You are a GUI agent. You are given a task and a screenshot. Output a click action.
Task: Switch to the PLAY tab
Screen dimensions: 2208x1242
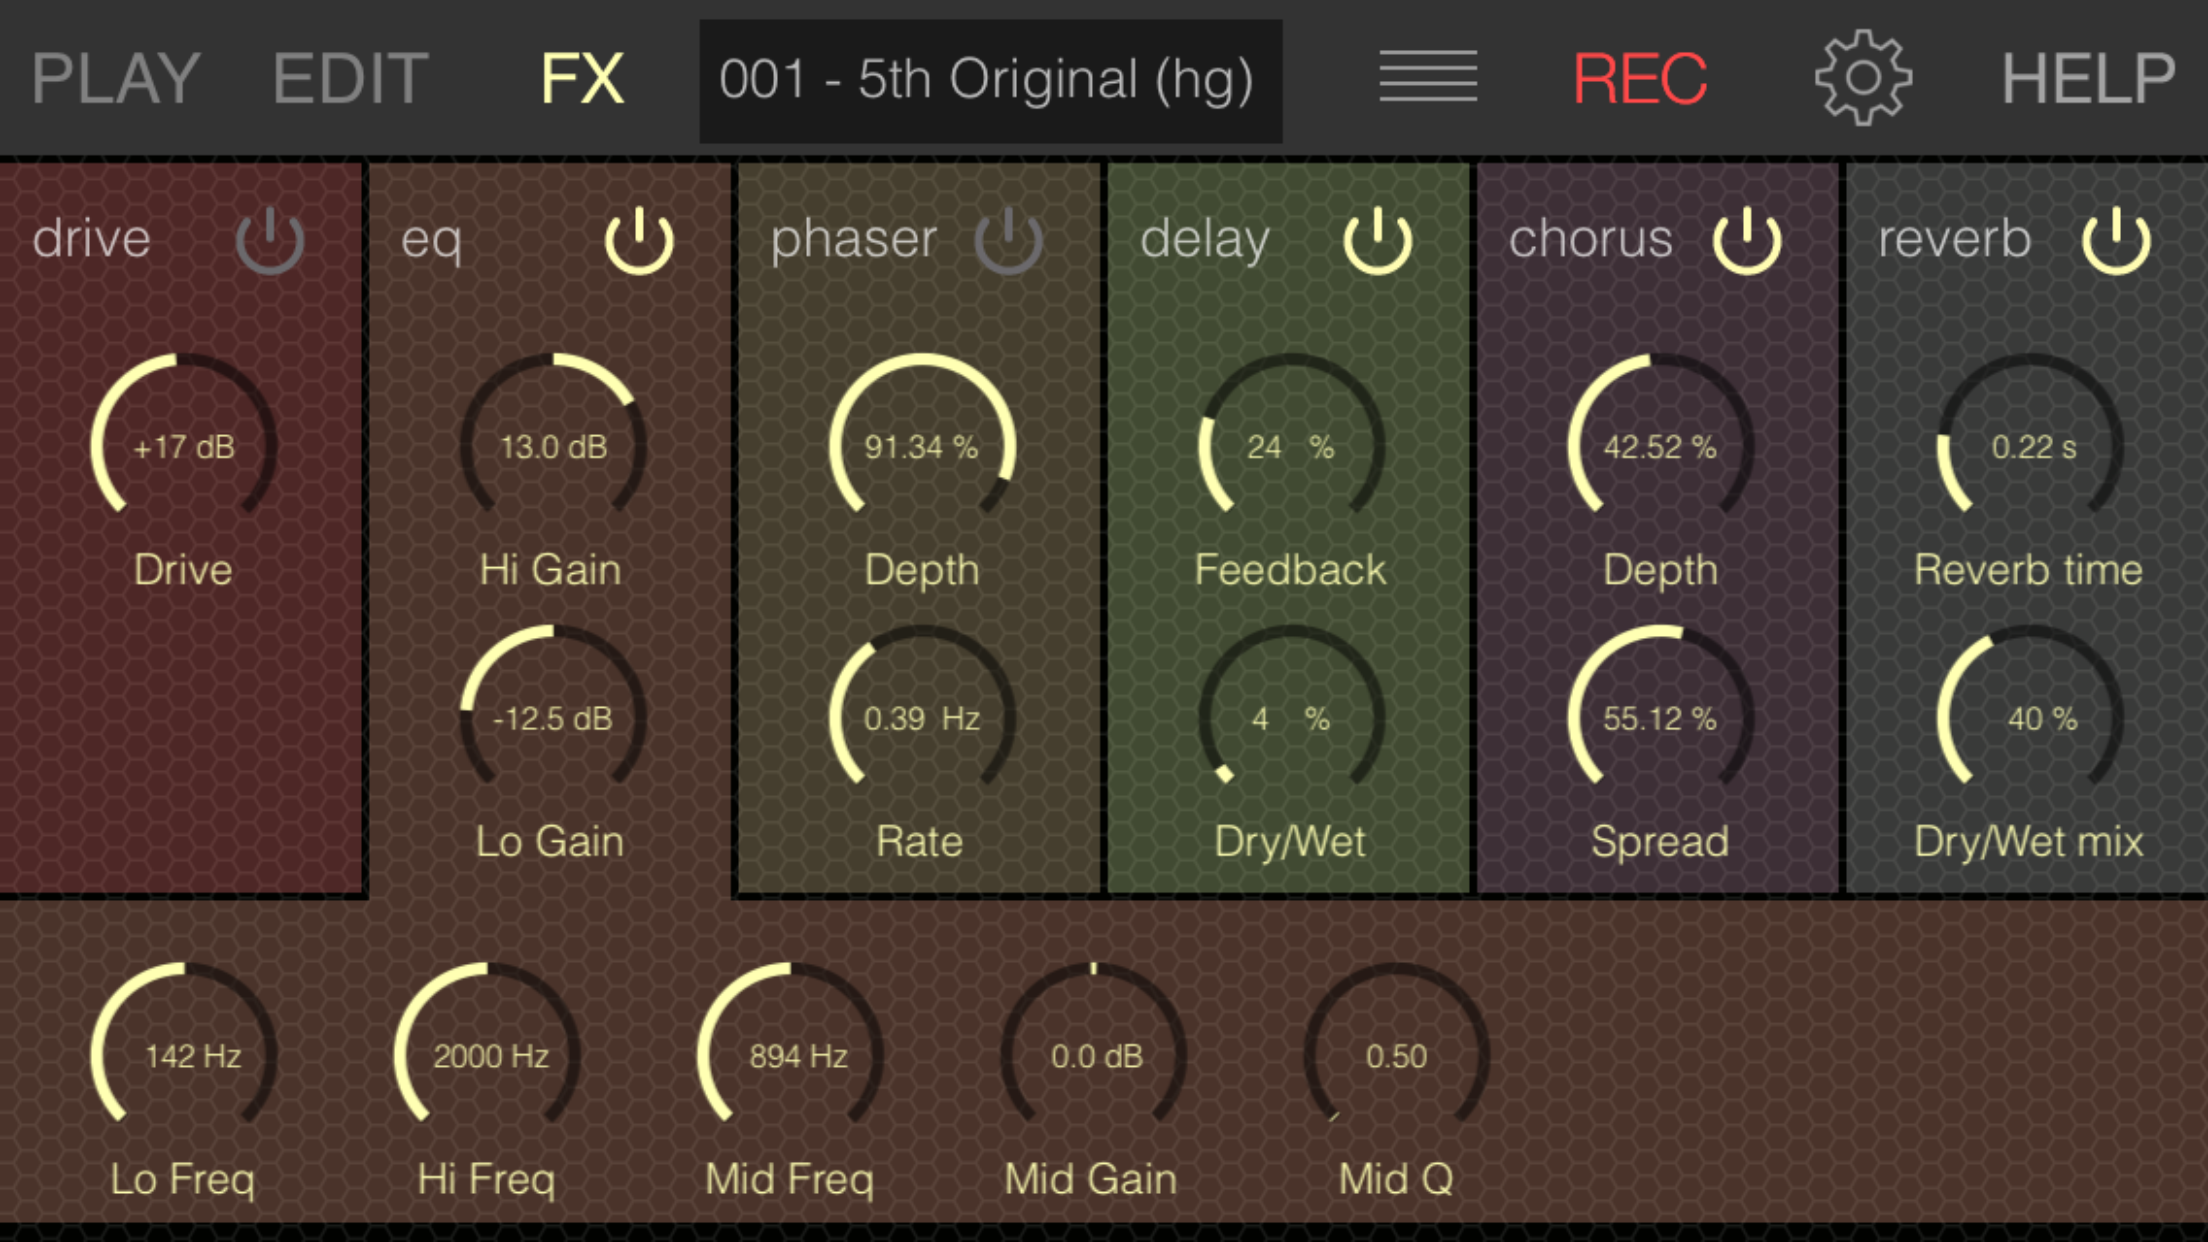coord(115,78)
